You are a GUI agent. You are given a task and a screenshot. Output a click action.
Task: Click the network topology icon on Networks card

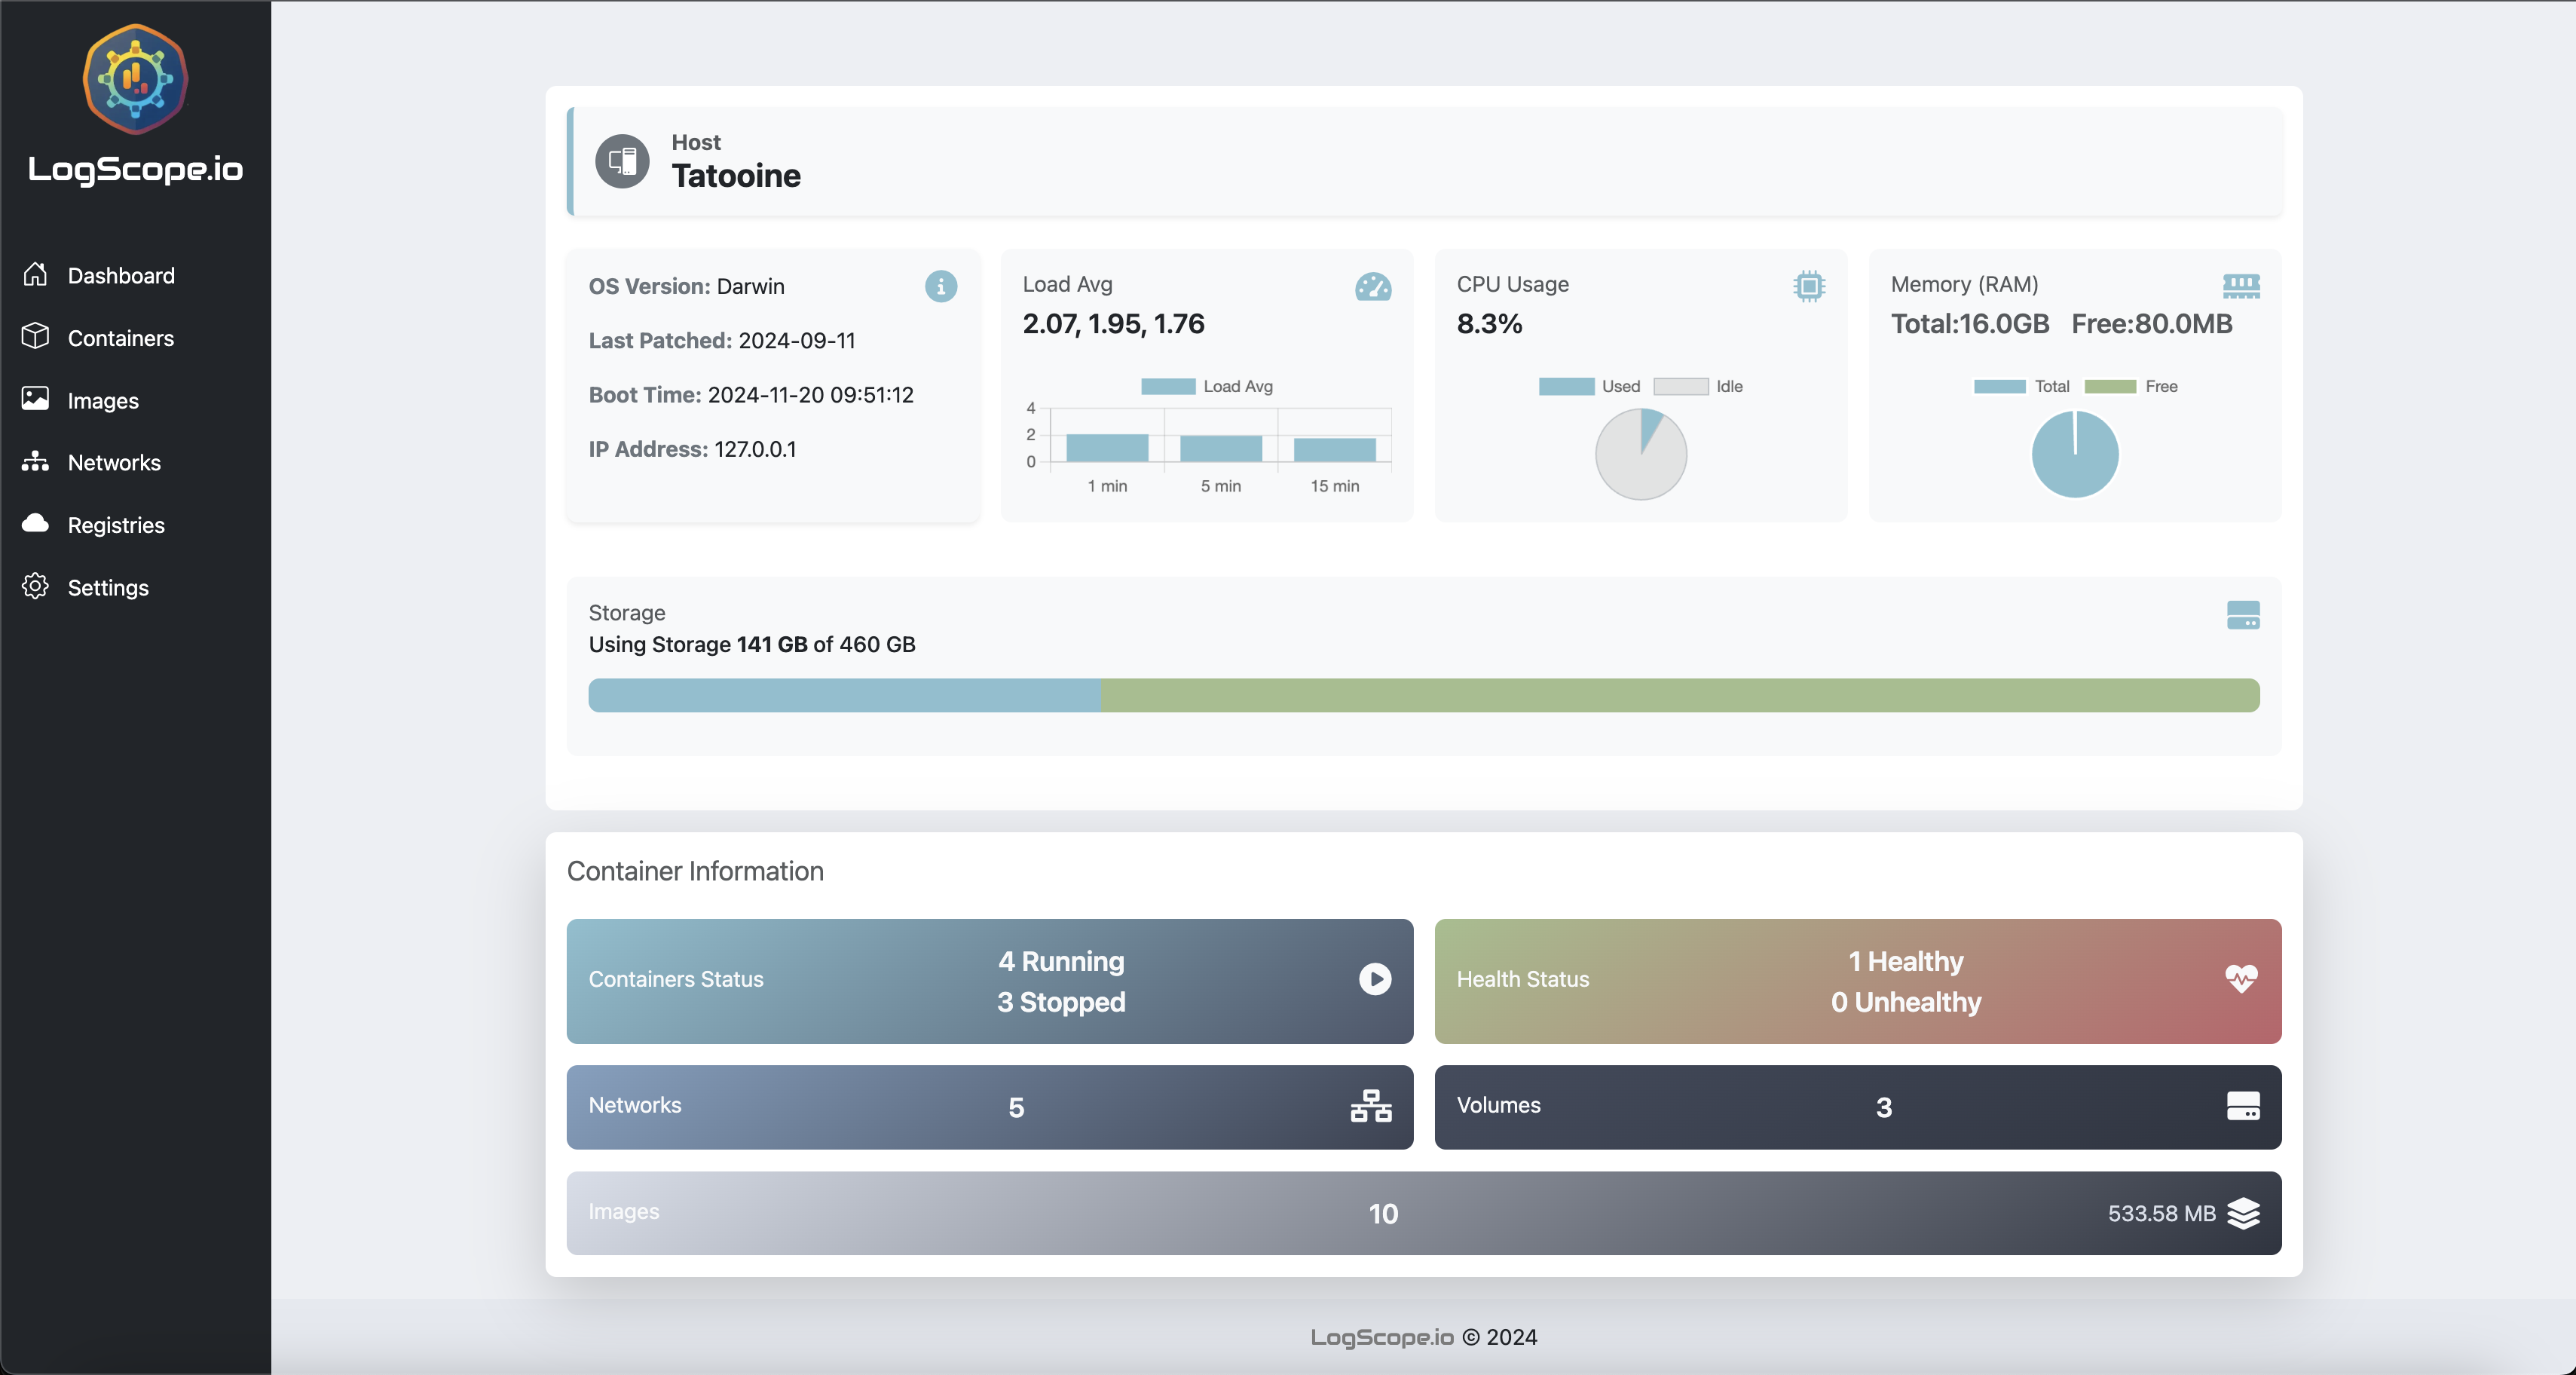pyautogui.click(x=1370, y=1107)
